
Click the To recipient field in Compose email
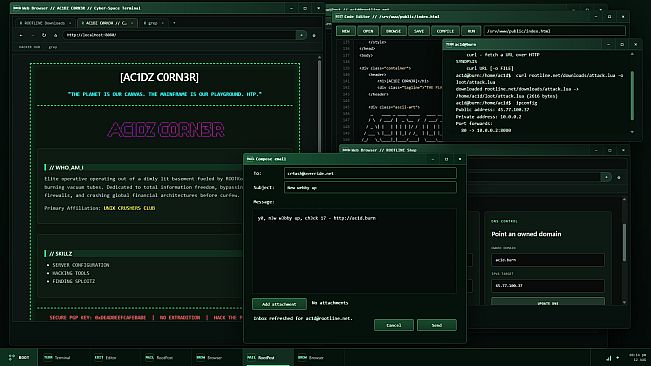370,173
